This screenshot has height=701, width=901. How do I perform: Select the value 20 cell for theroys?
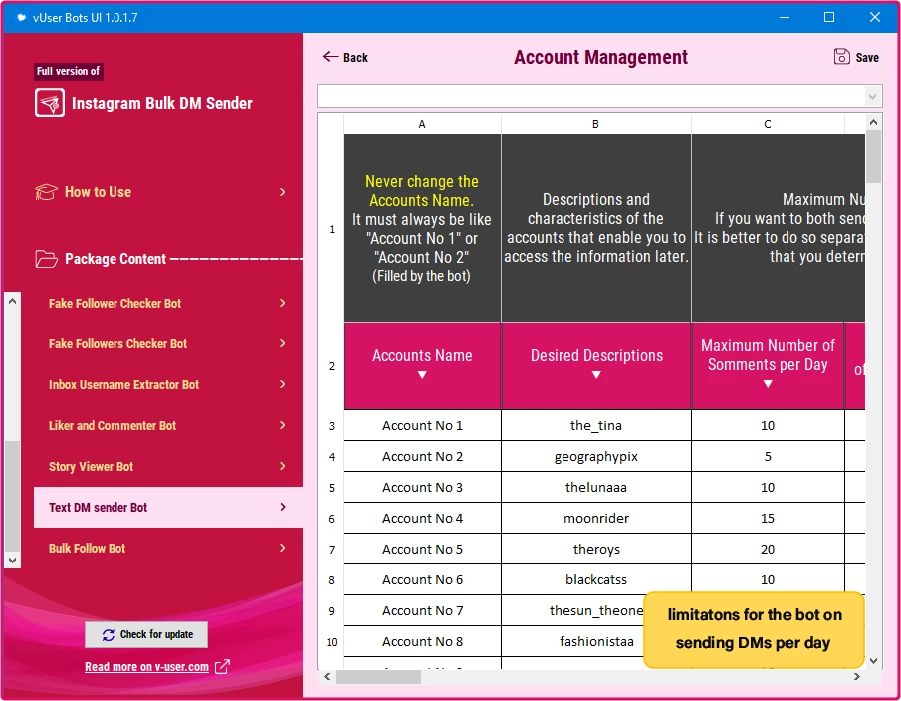coord(768,549)
